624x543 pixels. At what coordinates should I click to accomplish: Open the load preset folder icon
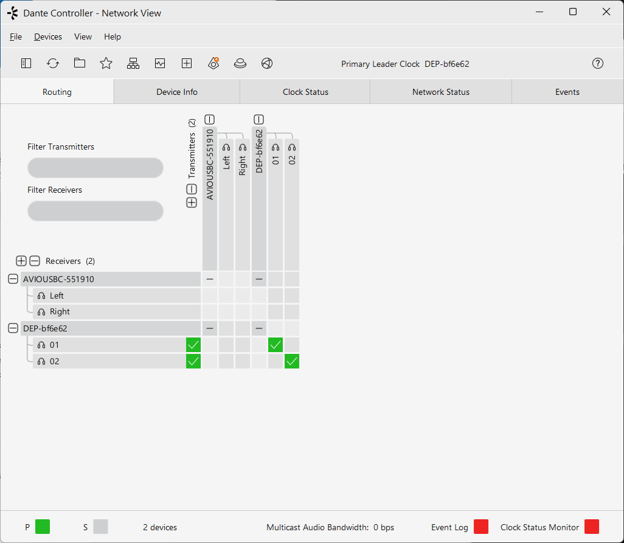click(80, 63)
